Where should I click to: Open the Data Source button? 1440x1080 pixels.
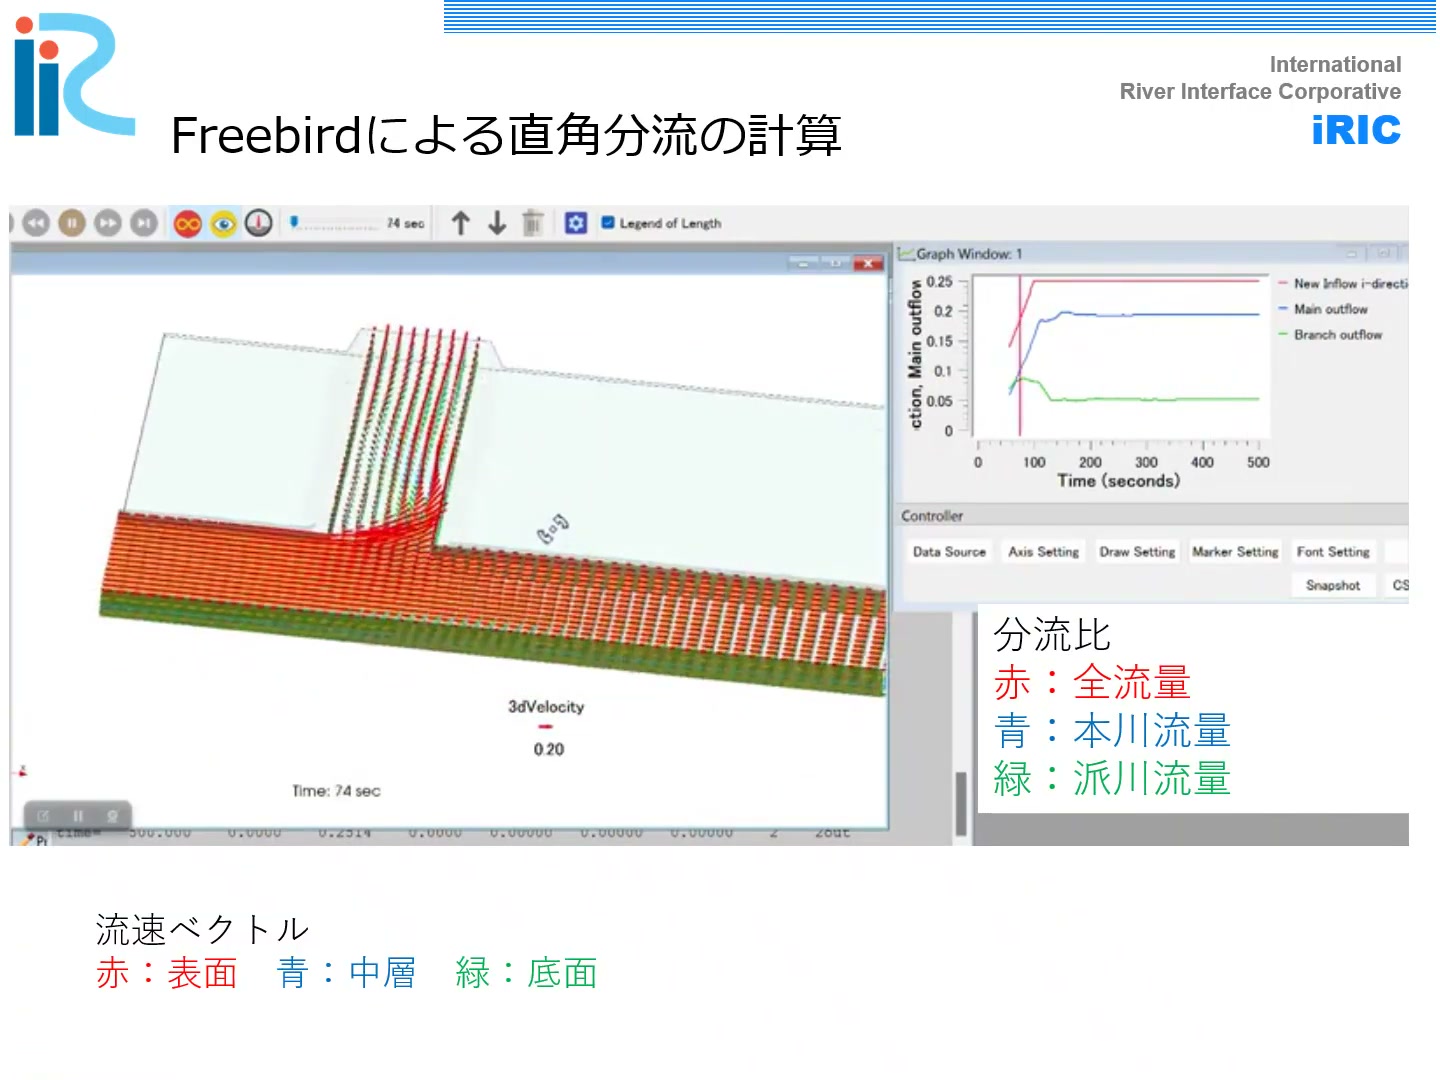pyautogui.click(x=949, y=552)
